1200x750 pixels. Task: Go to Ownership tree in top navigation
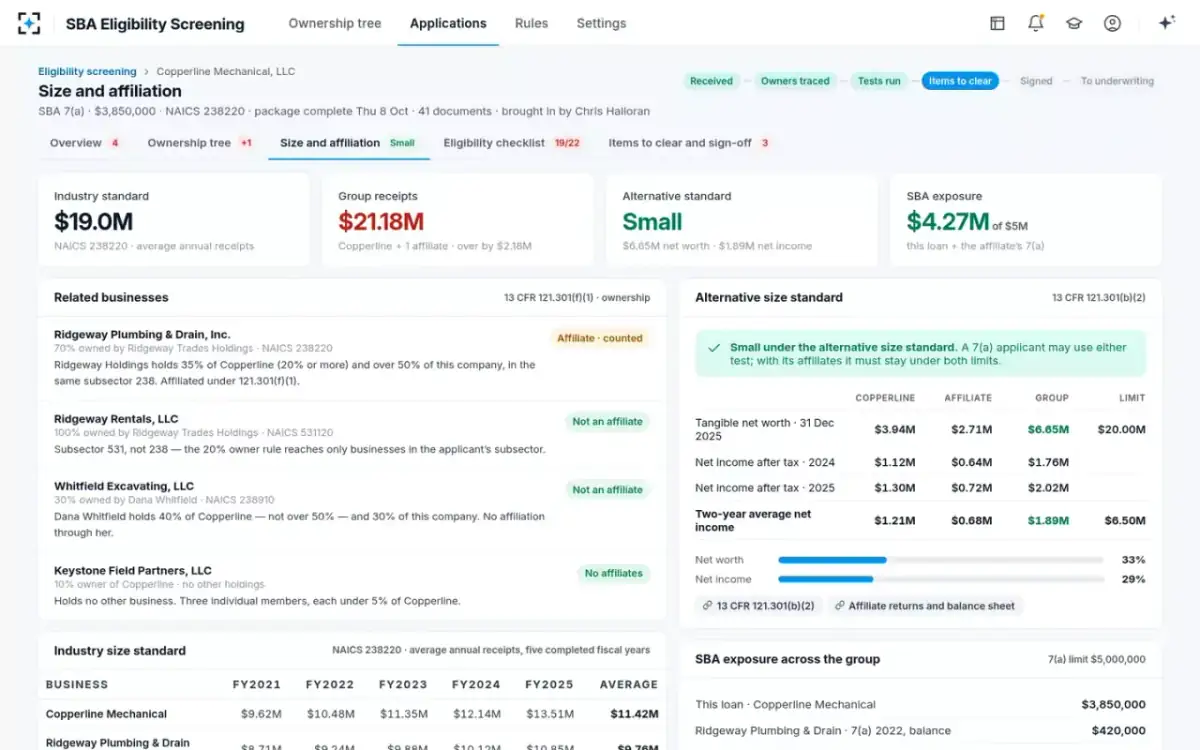(335, 23)
